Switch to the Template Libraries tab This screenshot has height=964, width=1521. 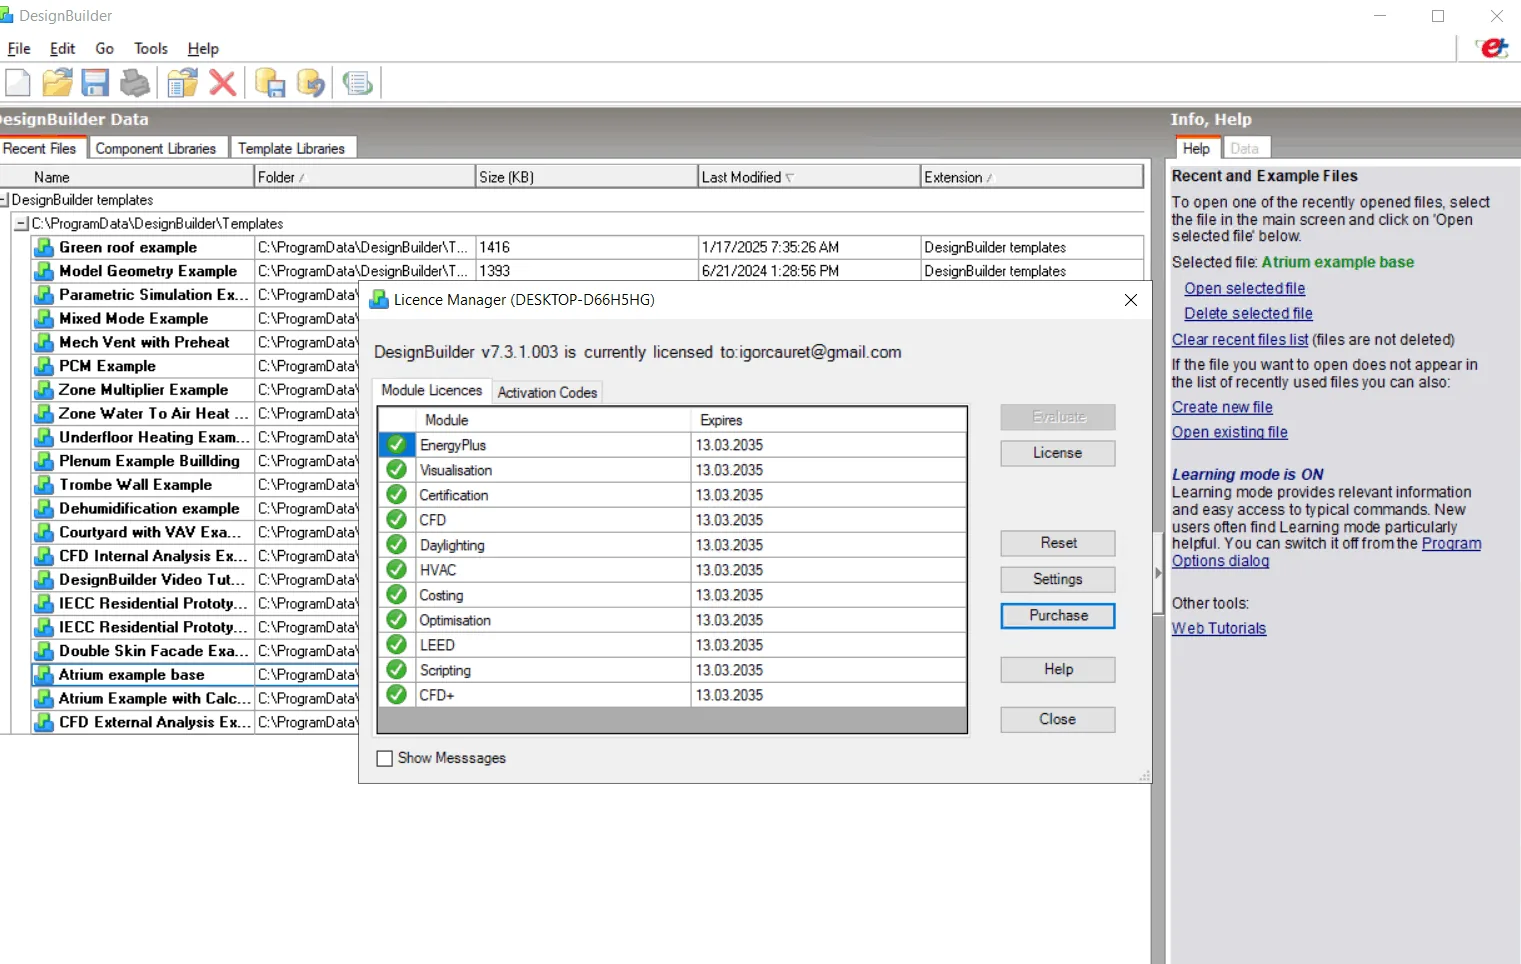click(x=291, y=148)
